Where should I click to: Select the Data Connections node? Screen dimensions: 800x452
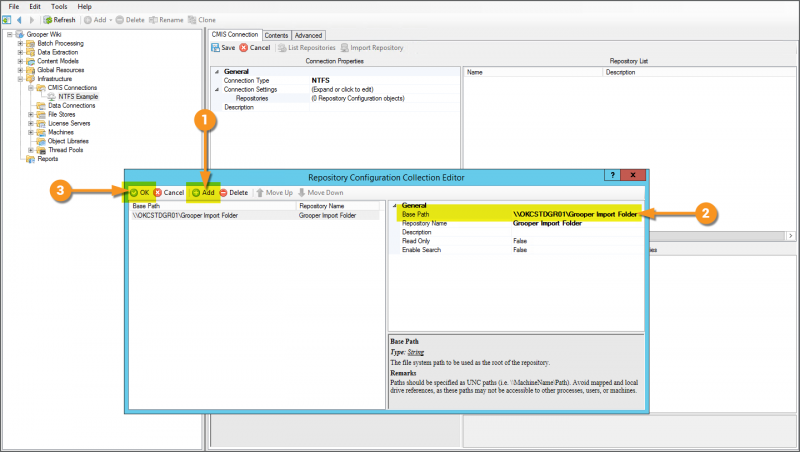[71, 106]
